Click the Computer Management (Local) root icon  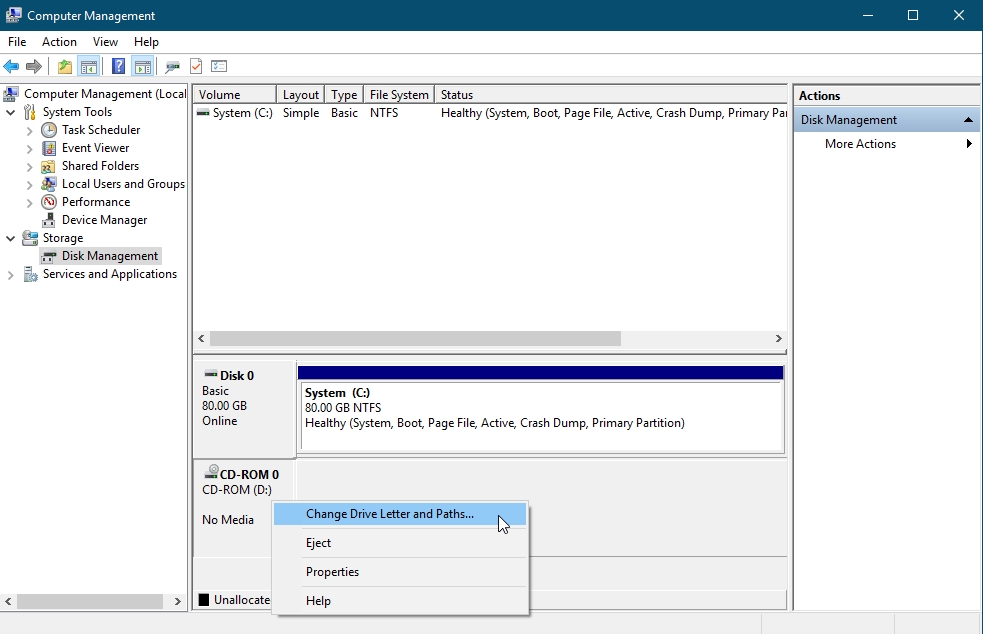11,94
